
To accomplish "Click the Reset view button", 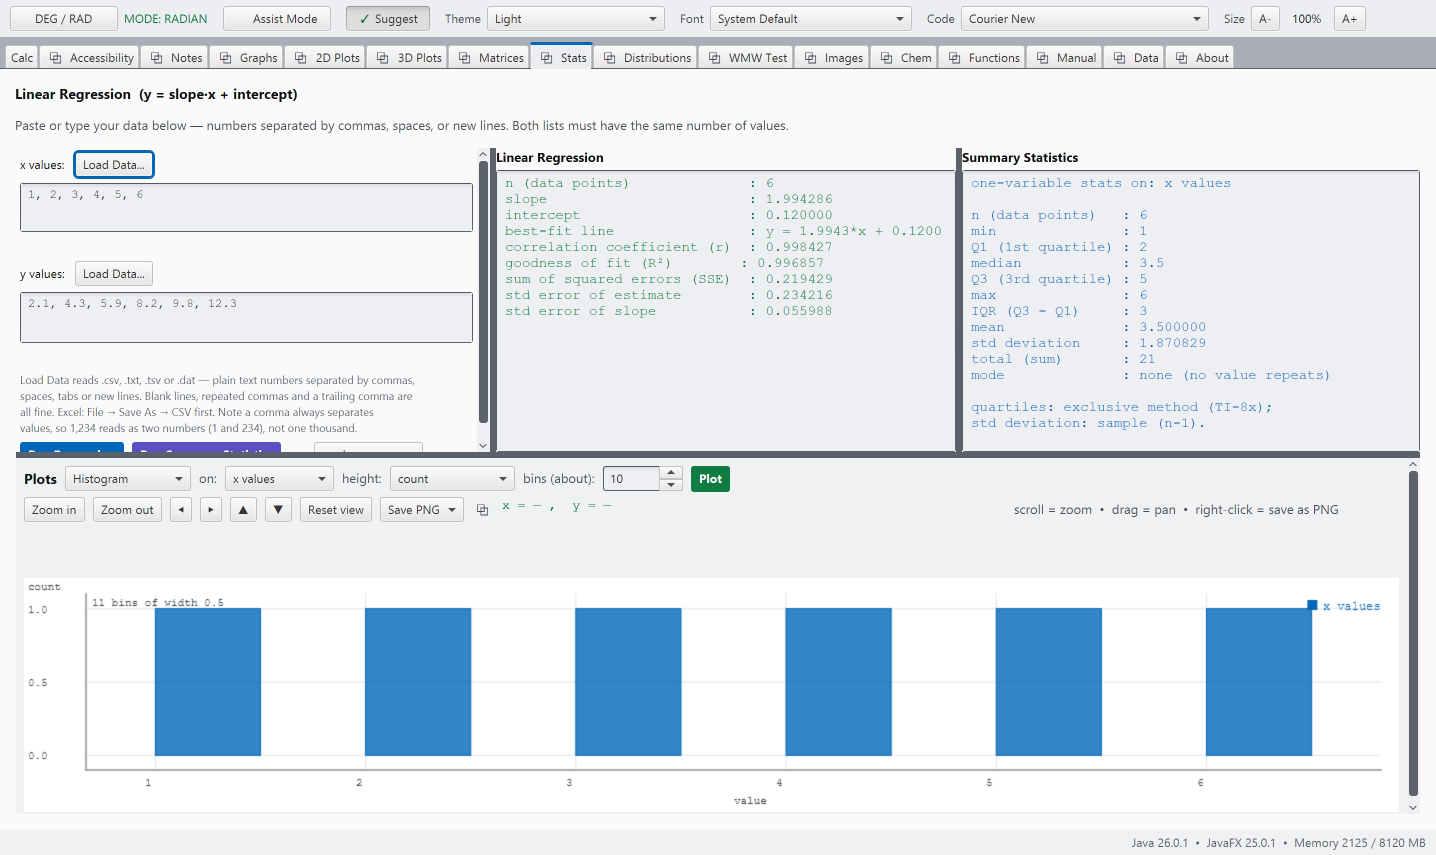I will tap(336, 510).
